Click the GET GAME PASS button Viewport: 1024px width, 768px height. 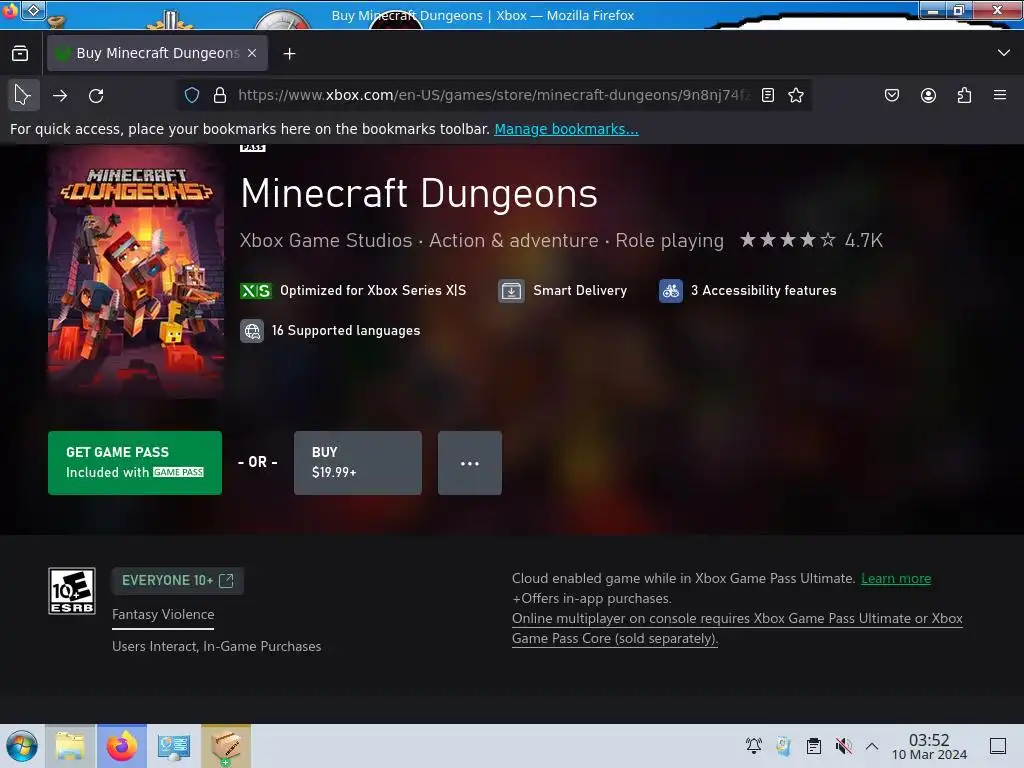click(135, 462)
